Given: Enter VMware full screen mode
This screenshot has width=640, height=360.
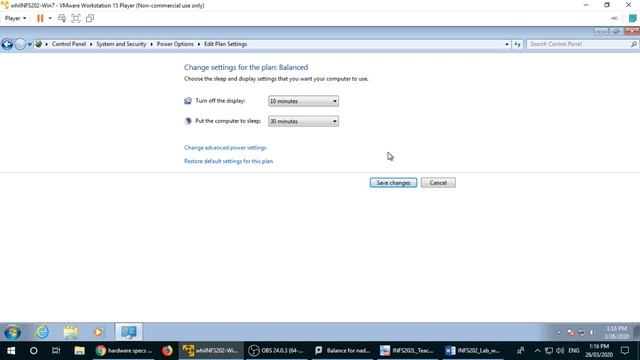Looking at the screenshot, I should tap(76, 18).
